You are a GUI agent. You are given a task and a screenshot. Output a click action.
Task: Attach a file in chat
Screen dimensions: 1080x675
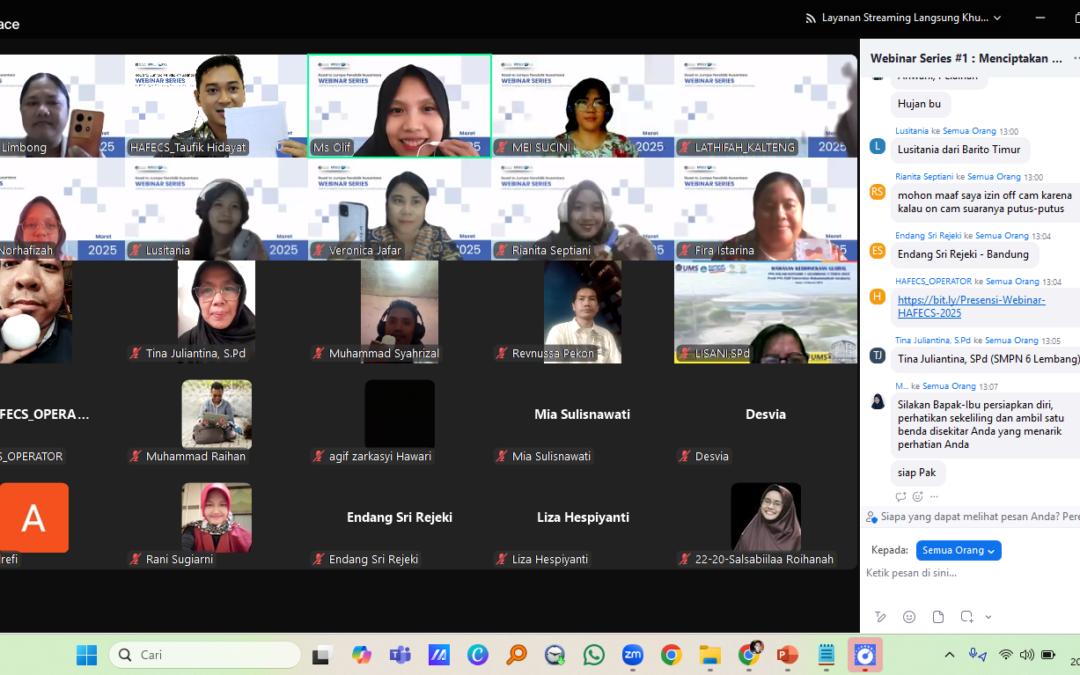[x=938, y=616]
